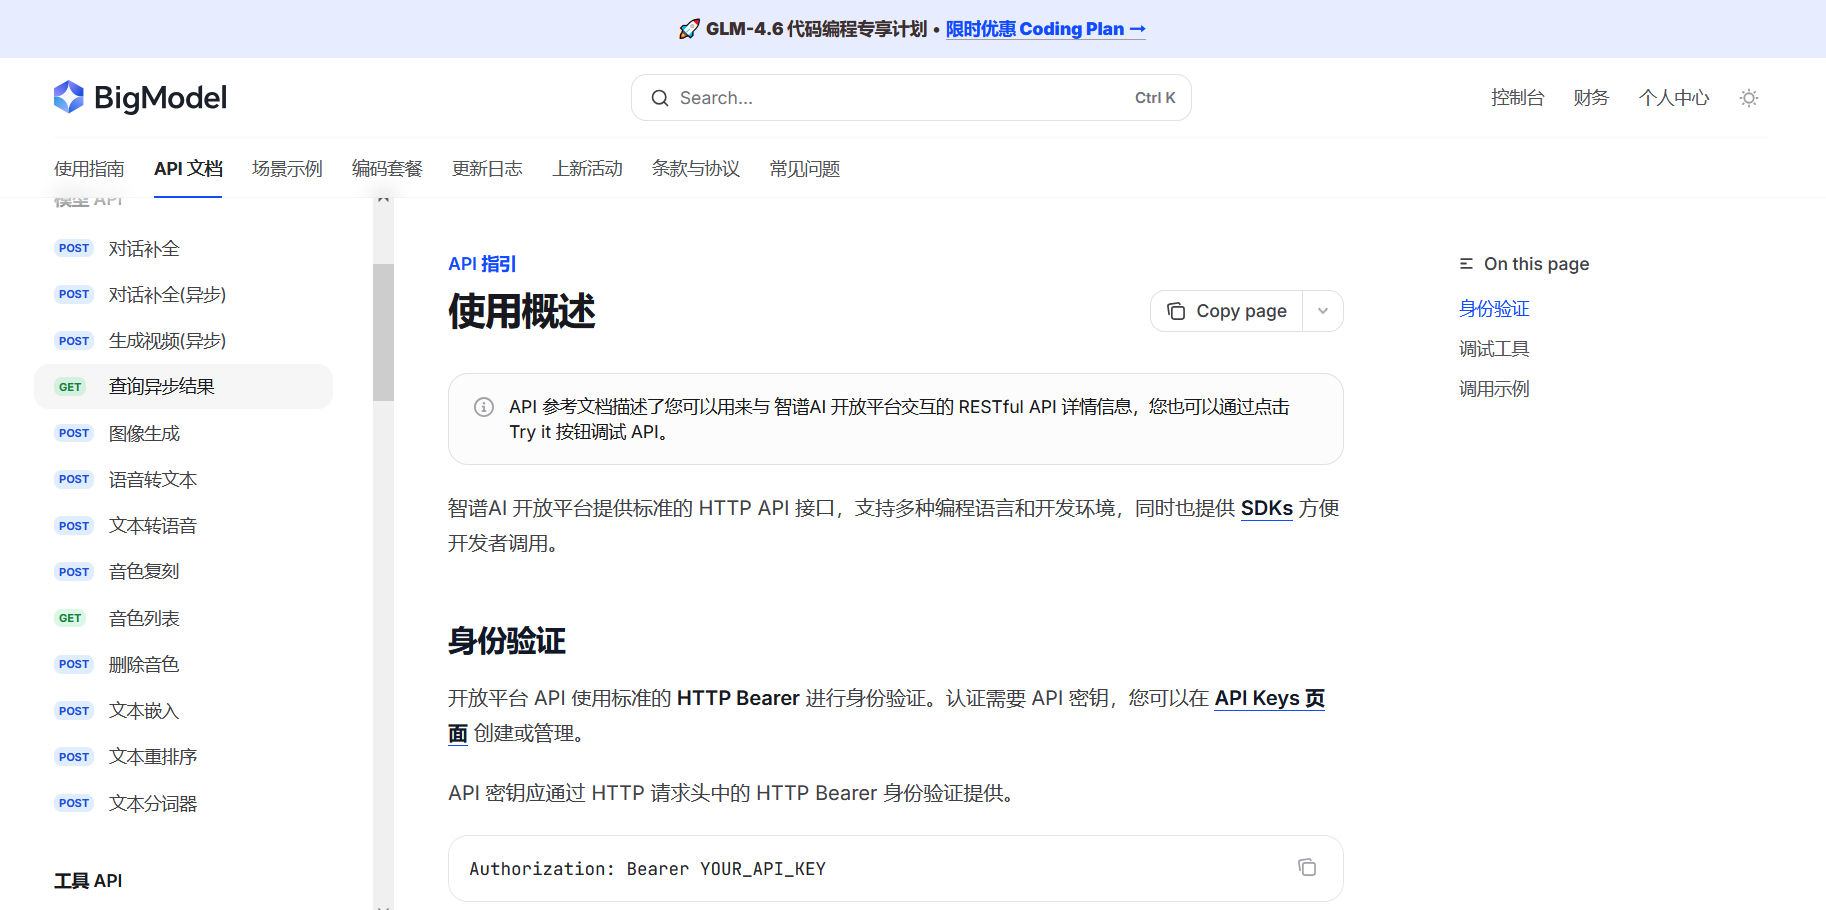The image size is (1826, 910).
Task: Open the 编码套餐 tab
Action: [x=387, y=169]
